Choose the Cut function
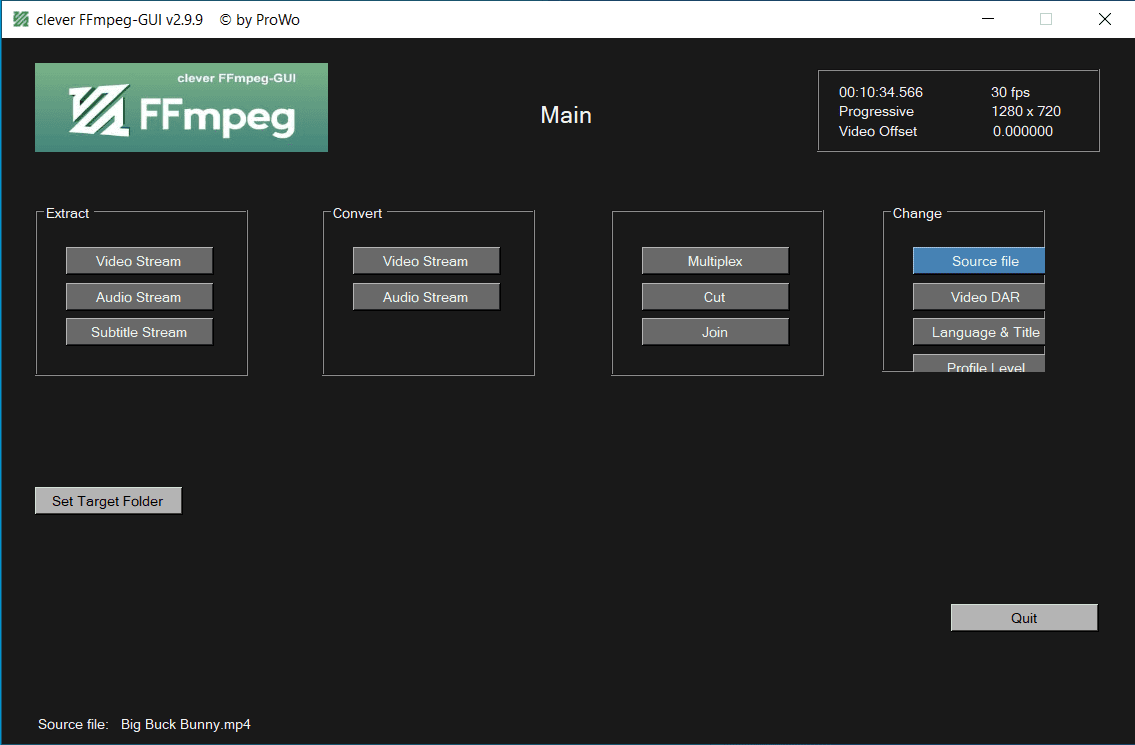The height and width of the screenshot is (745, 1135). click(715, 297)
